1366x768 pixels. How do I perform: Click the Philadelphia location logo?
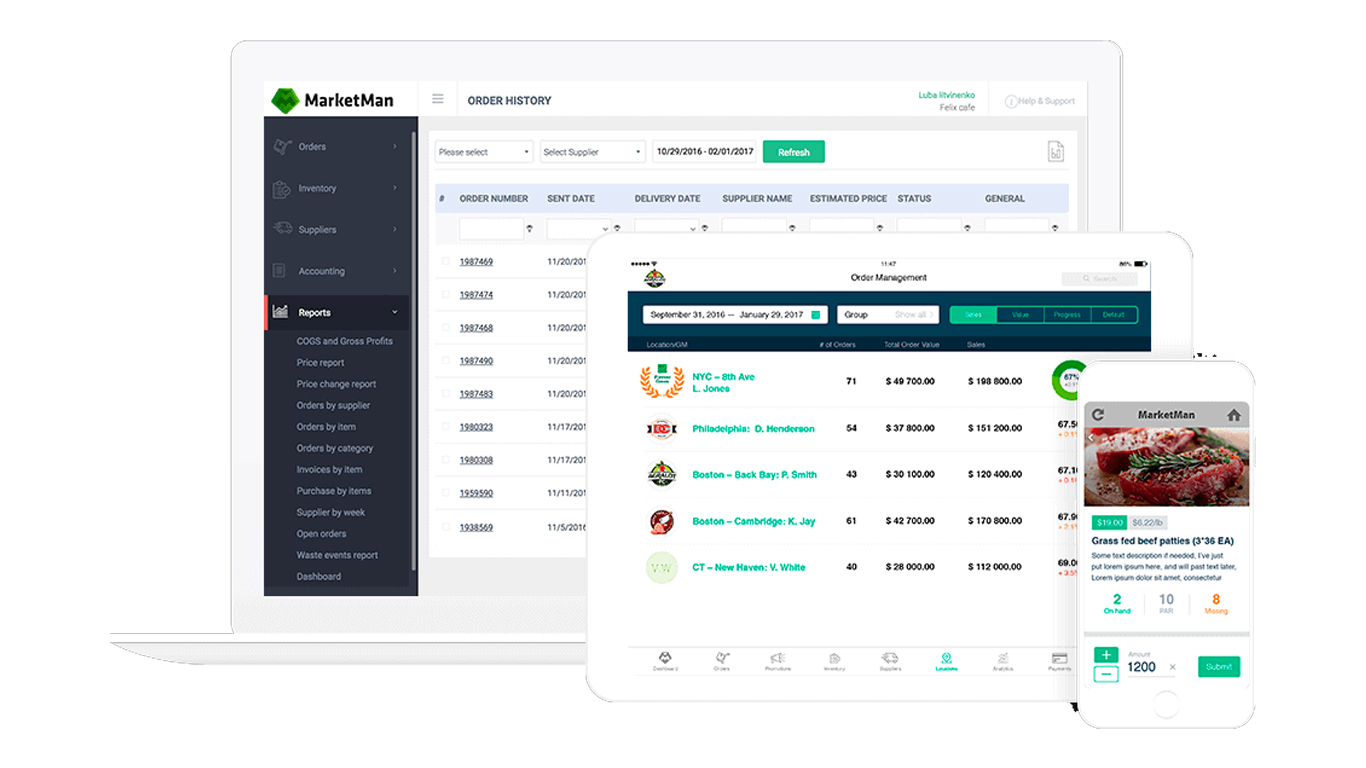[x=662, y=428]
